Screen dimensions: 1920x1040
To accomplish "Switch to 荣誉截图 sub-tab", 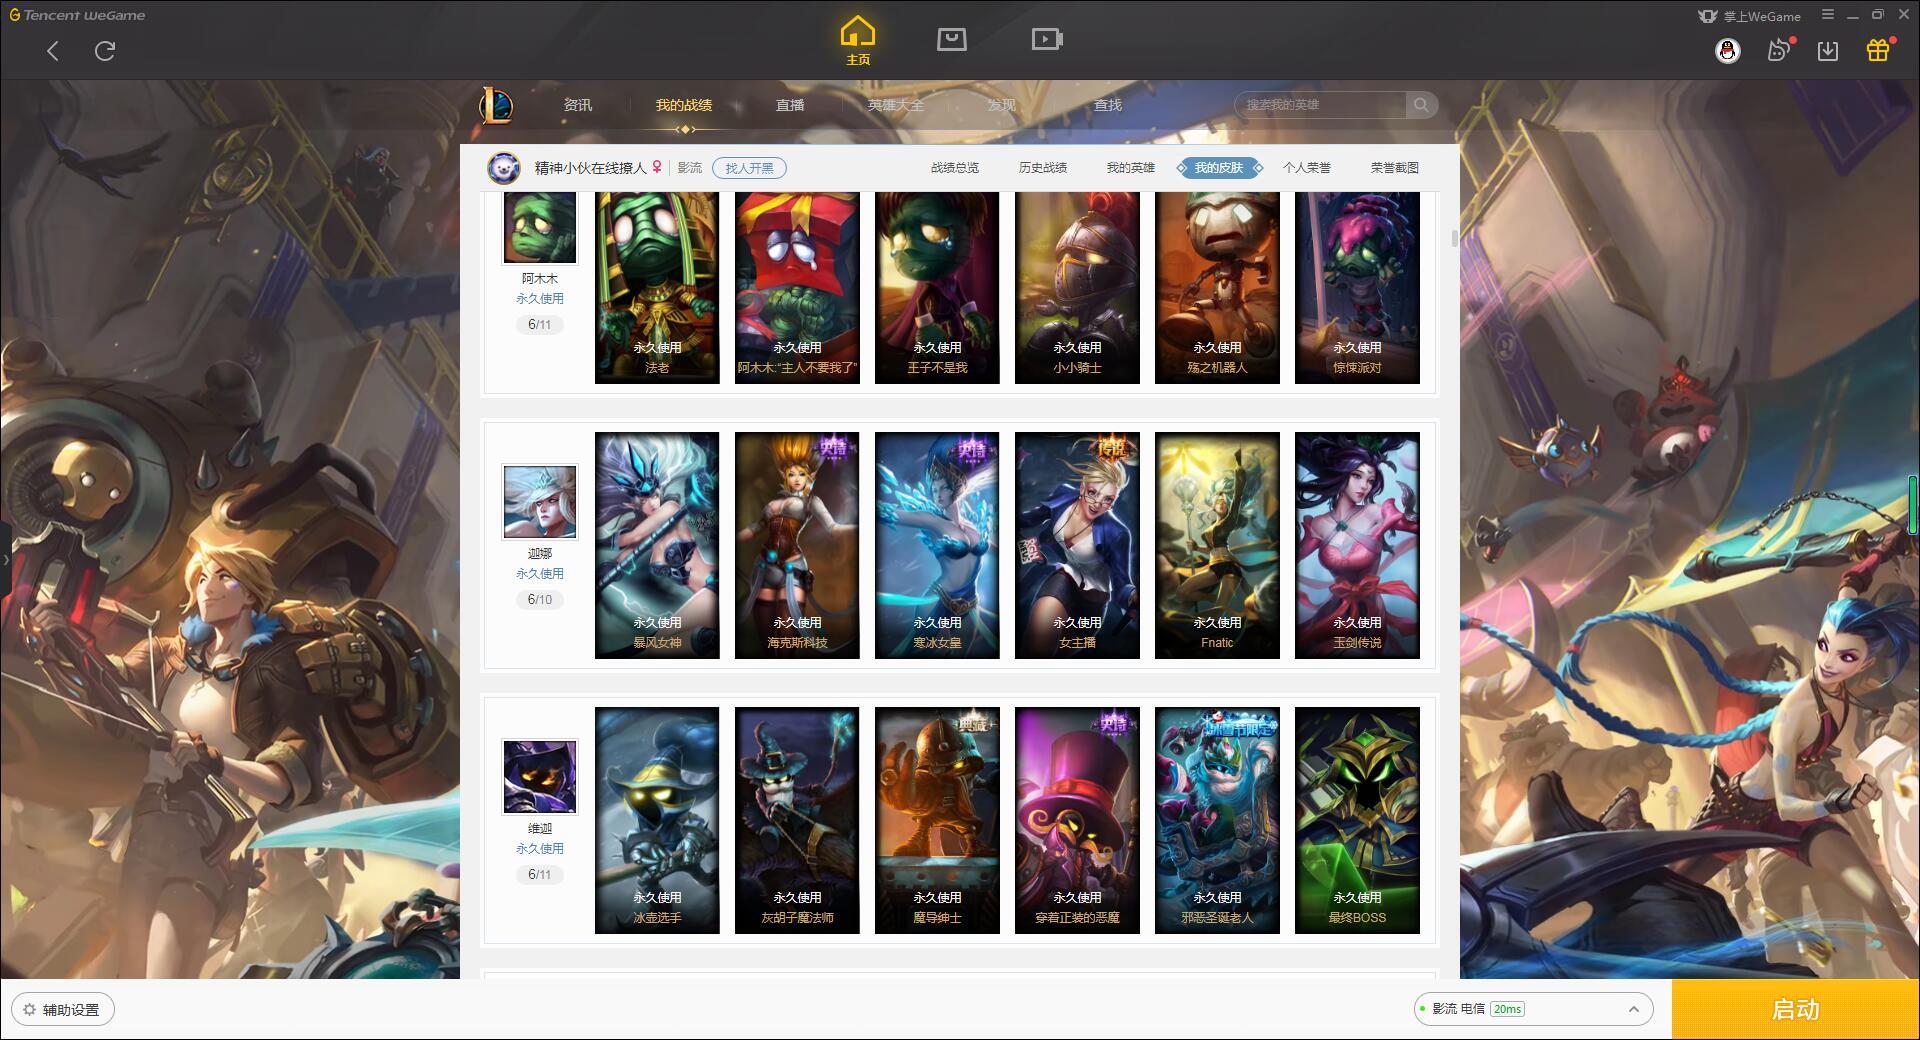I will [1395, 168].
